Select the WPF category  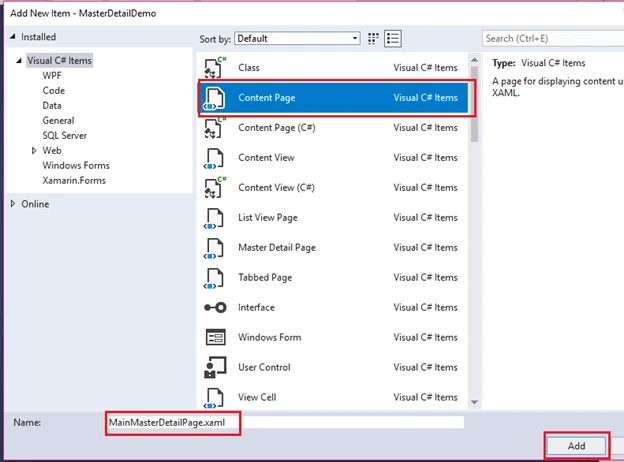(52, 76)
